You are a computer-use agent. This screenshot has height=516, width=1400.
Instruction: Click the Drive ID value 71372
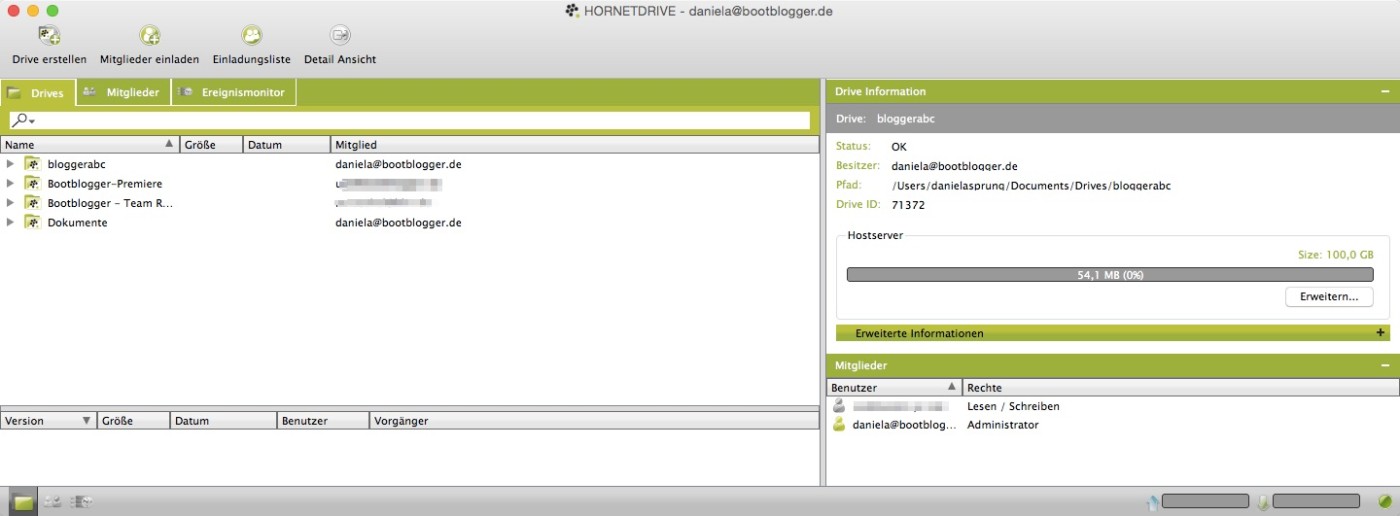(x=908, y=204)
